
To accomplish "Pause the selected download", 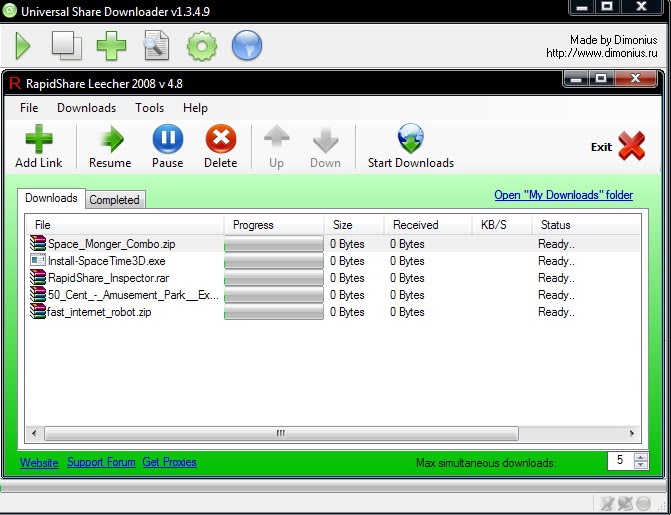I will (167, 146).
